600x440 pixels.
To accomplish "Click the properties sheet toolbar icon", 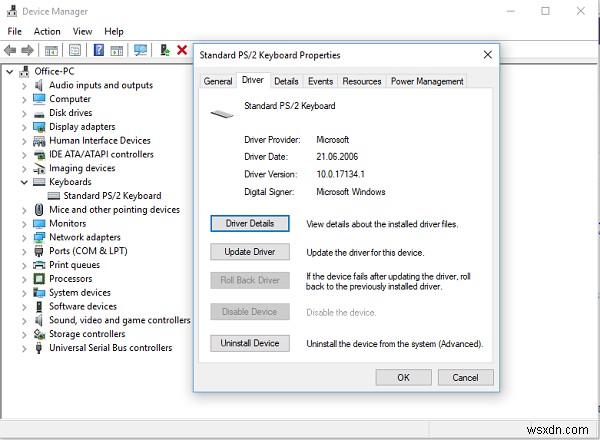I will 75,50.
